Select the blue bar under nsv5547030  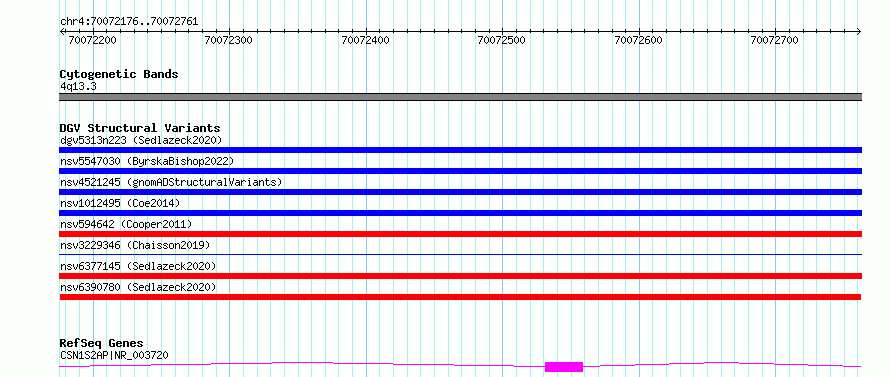(460, 171)
